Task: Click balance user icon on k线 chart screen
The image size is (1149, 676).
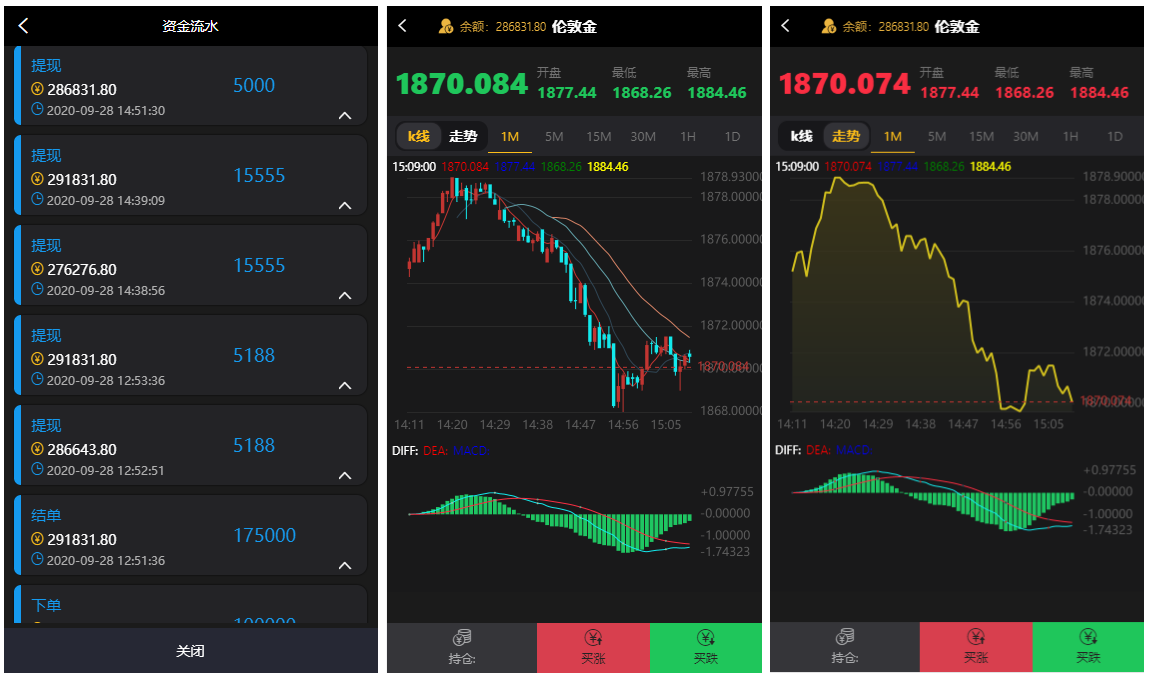Action: click(446, 26)
